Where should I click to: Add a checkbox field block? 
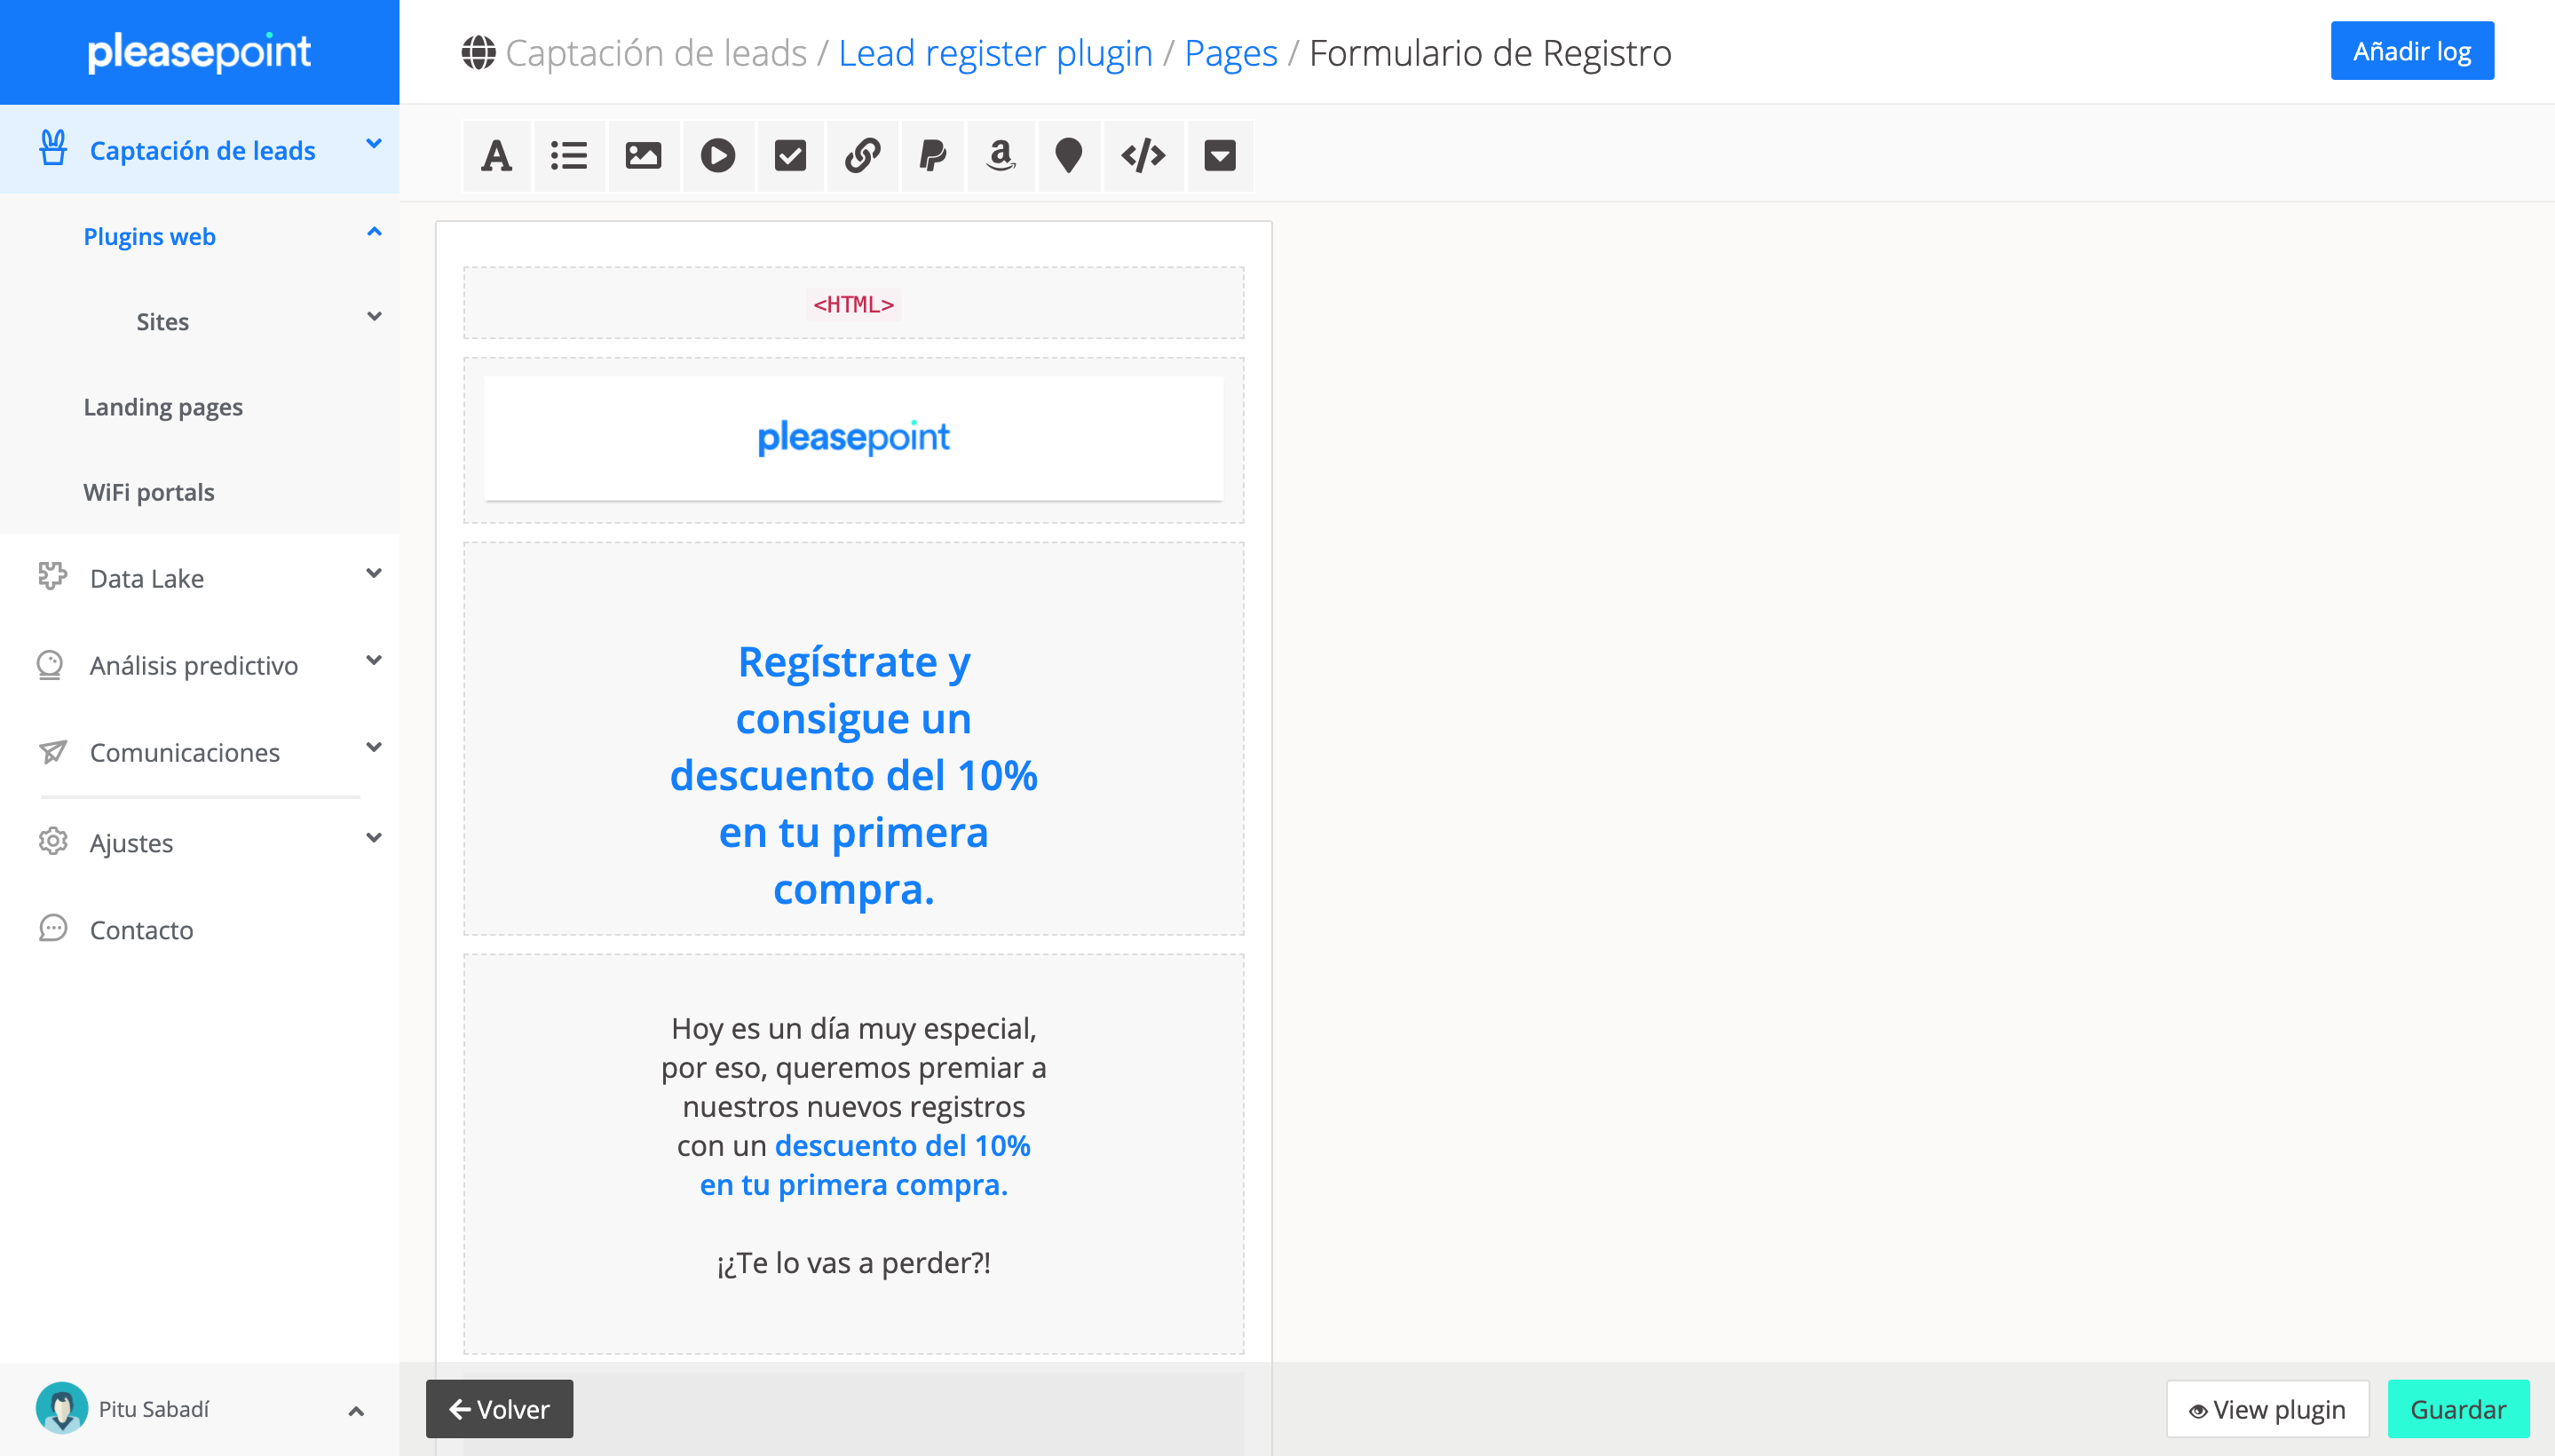790,156
